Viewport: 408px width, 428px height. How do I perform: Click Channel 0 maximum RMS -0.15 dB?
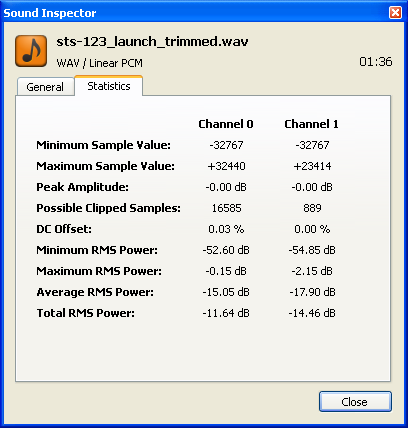(226, 271)
